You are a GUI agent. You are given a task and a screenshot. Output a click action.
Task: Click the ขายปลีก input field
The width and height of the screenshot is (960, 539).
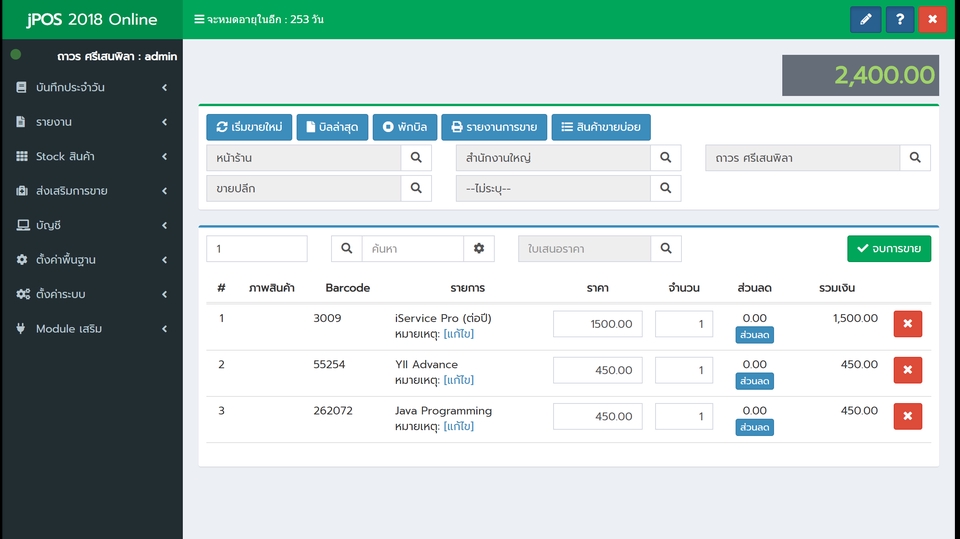(x=304, y=188)
